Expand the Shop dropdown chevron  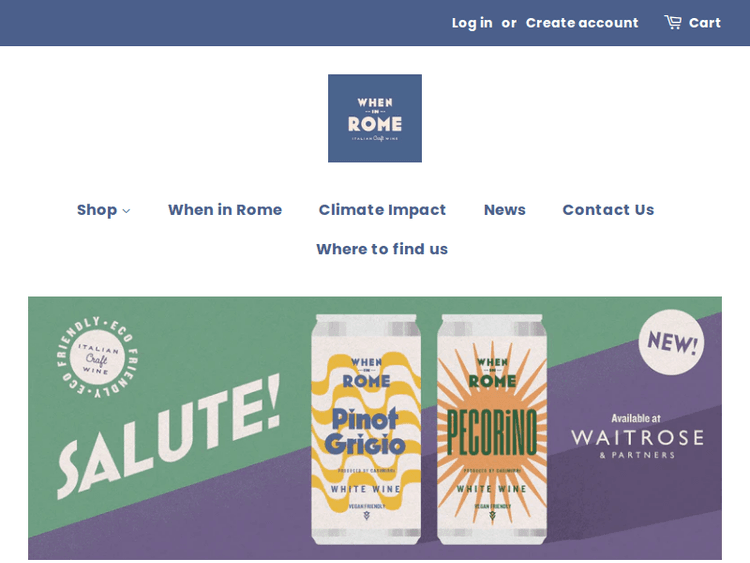126,211
